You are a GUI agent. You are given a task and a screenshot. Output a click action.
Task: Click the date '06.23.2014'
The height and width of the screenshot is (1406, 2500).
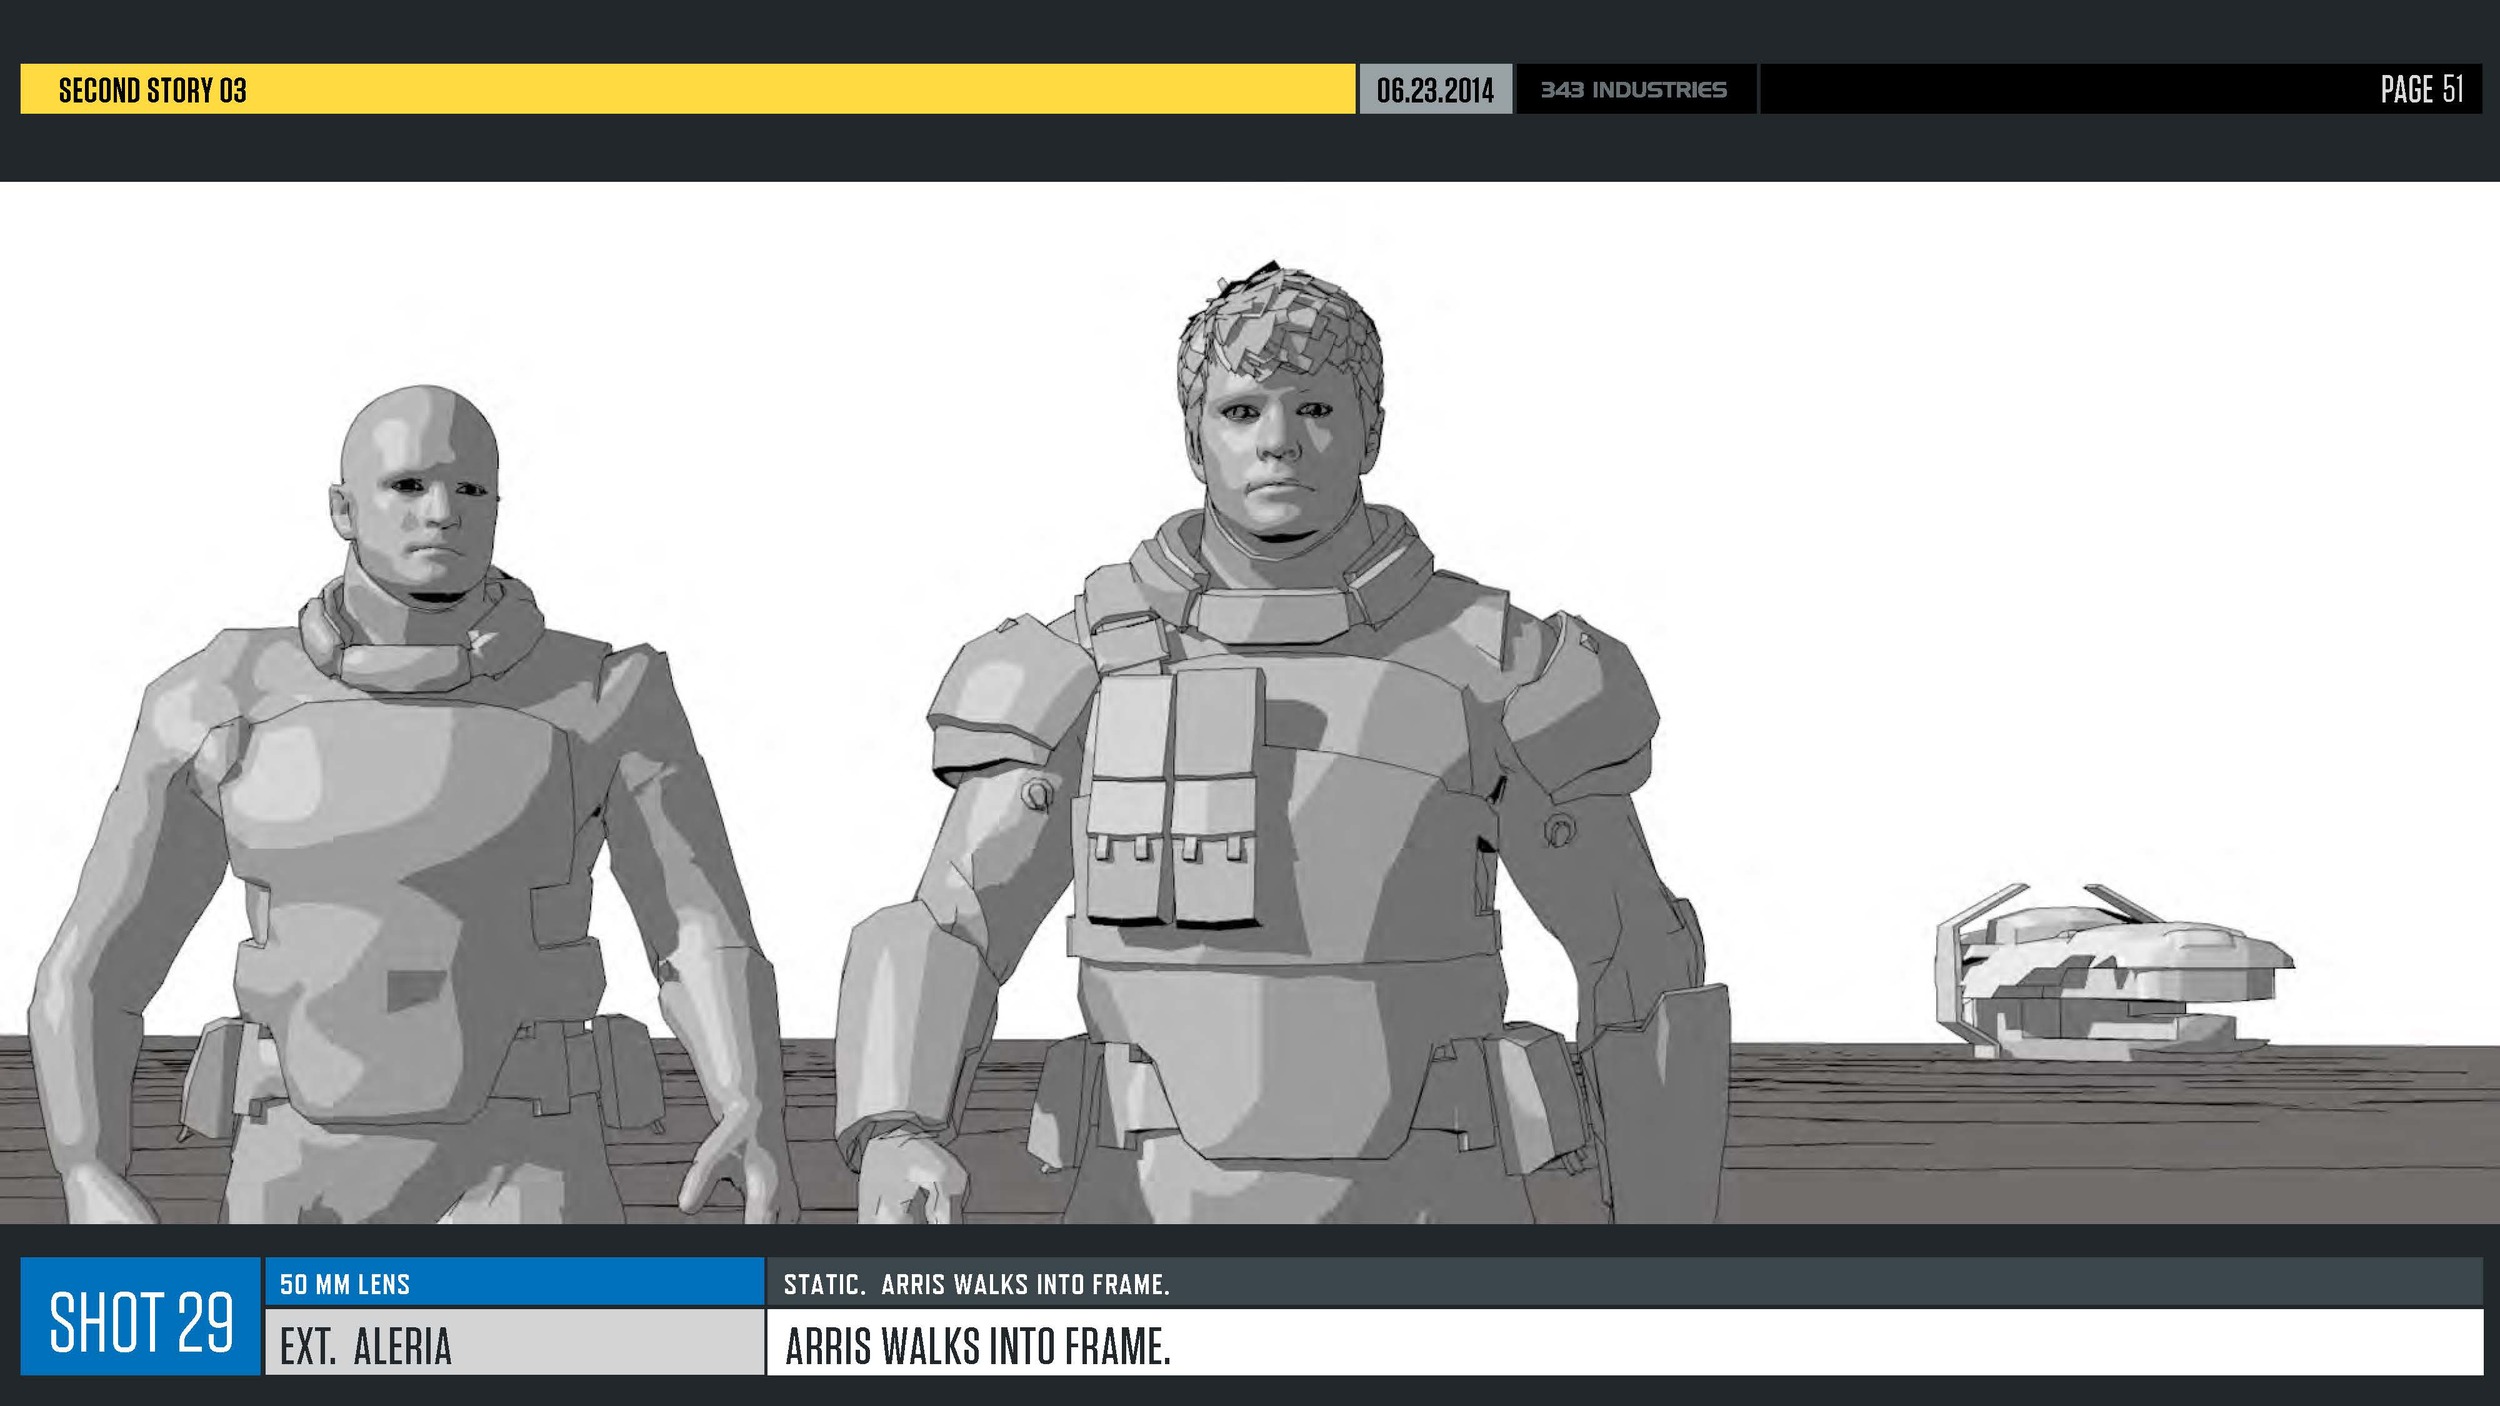tap(1435, 90)
